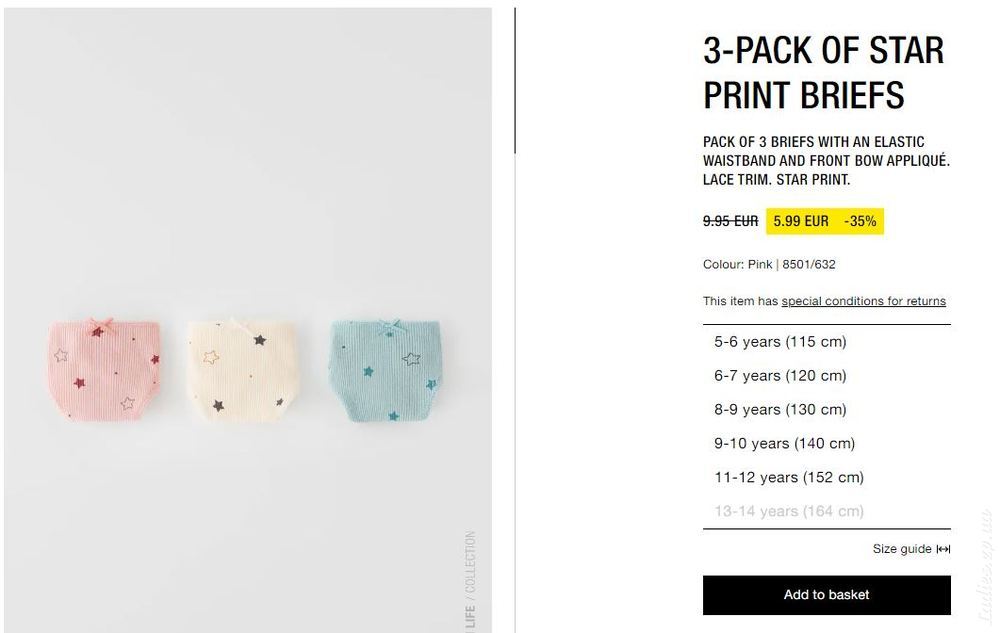Click the crossed-out 9.95 EUR price

point(730,221)
